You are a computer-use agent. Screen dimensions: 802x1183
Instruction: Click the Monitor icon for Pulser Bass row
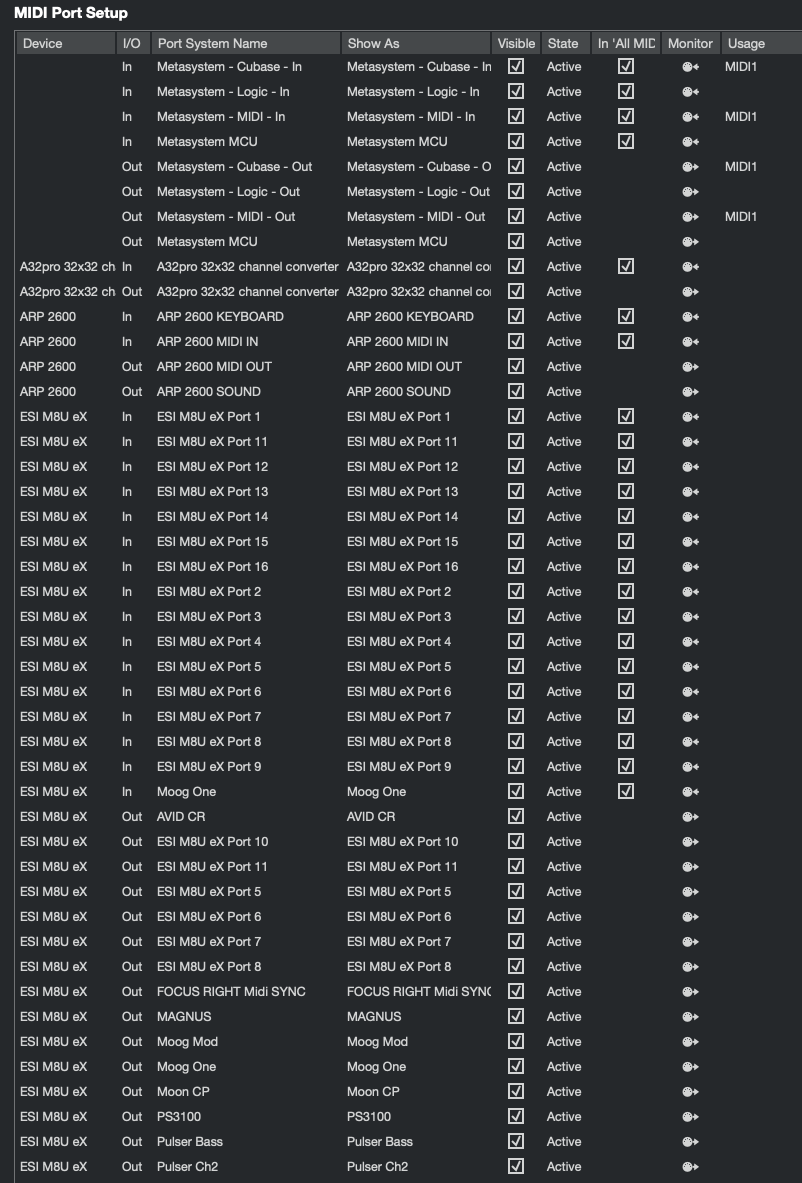[x=690, y=1142]
